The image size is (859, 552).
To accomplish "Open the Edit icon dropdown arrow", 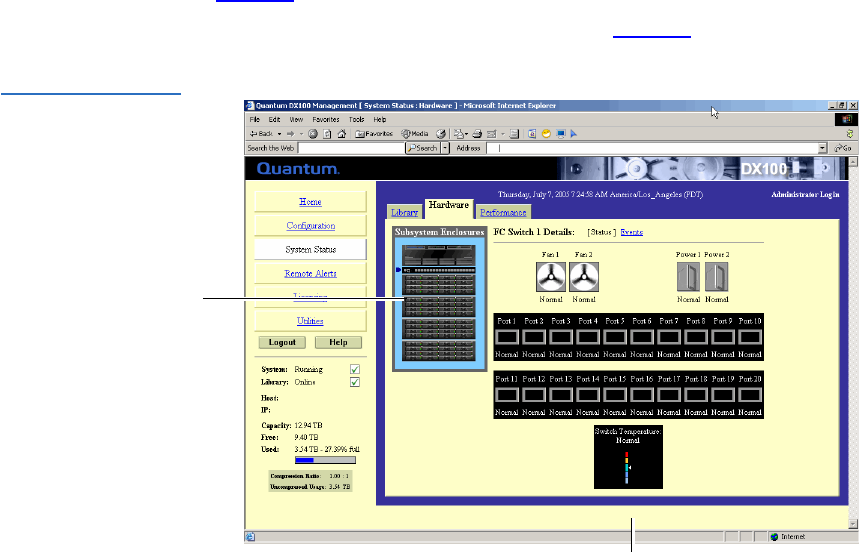I will coord(502,134).
